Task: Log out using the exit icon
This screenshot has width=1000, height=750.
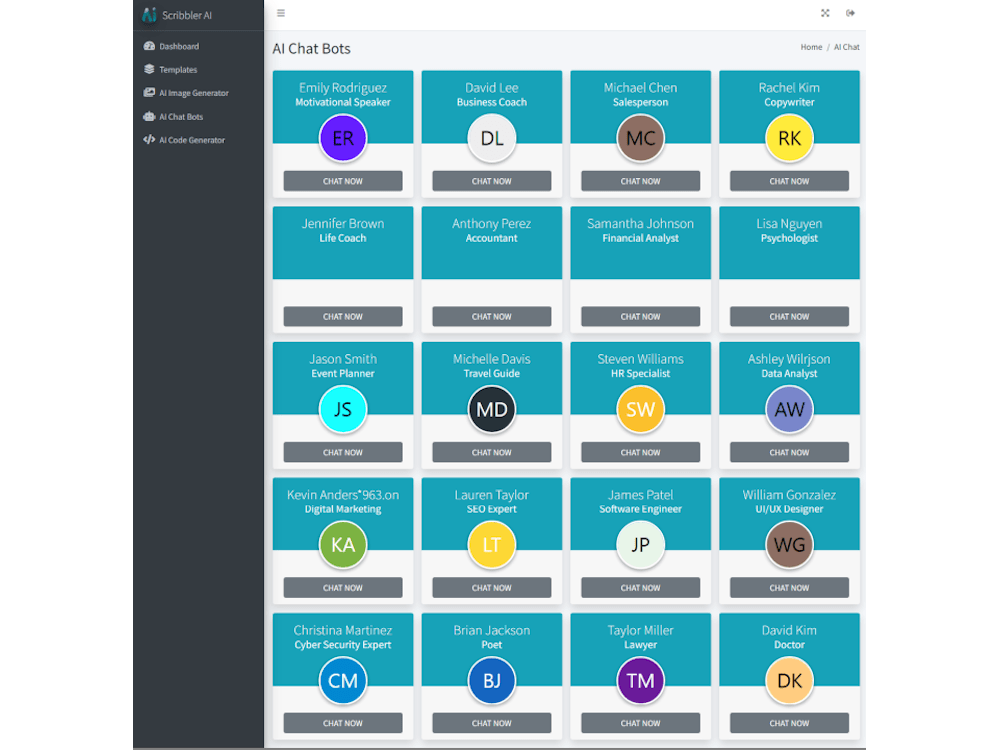Action: (850, 13)
